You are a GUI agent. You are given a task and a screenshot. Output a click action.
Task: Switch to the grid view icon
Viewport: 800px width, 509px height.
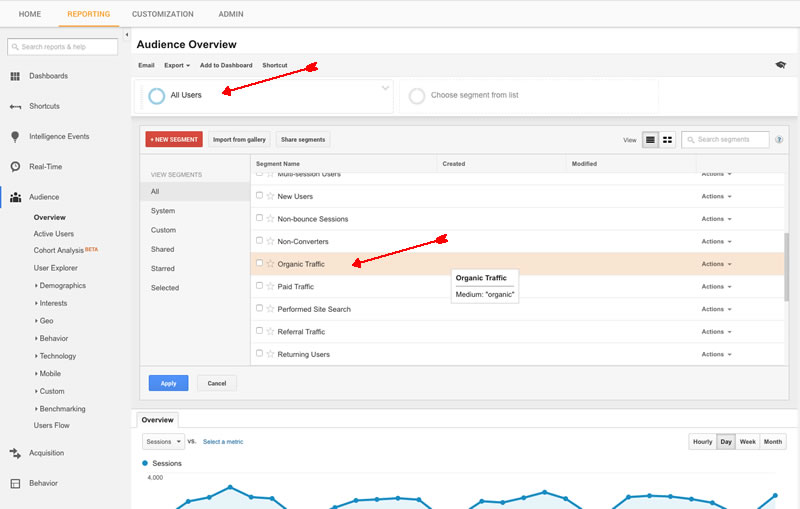pos(667,140)
